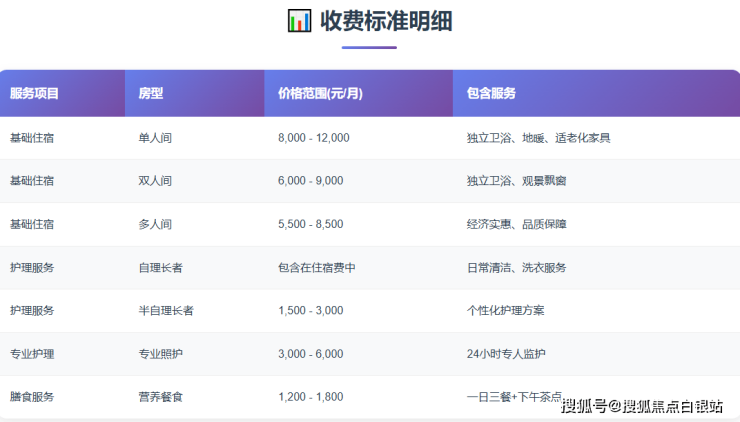Click the 膳食服务 service cell

point(32,397)
